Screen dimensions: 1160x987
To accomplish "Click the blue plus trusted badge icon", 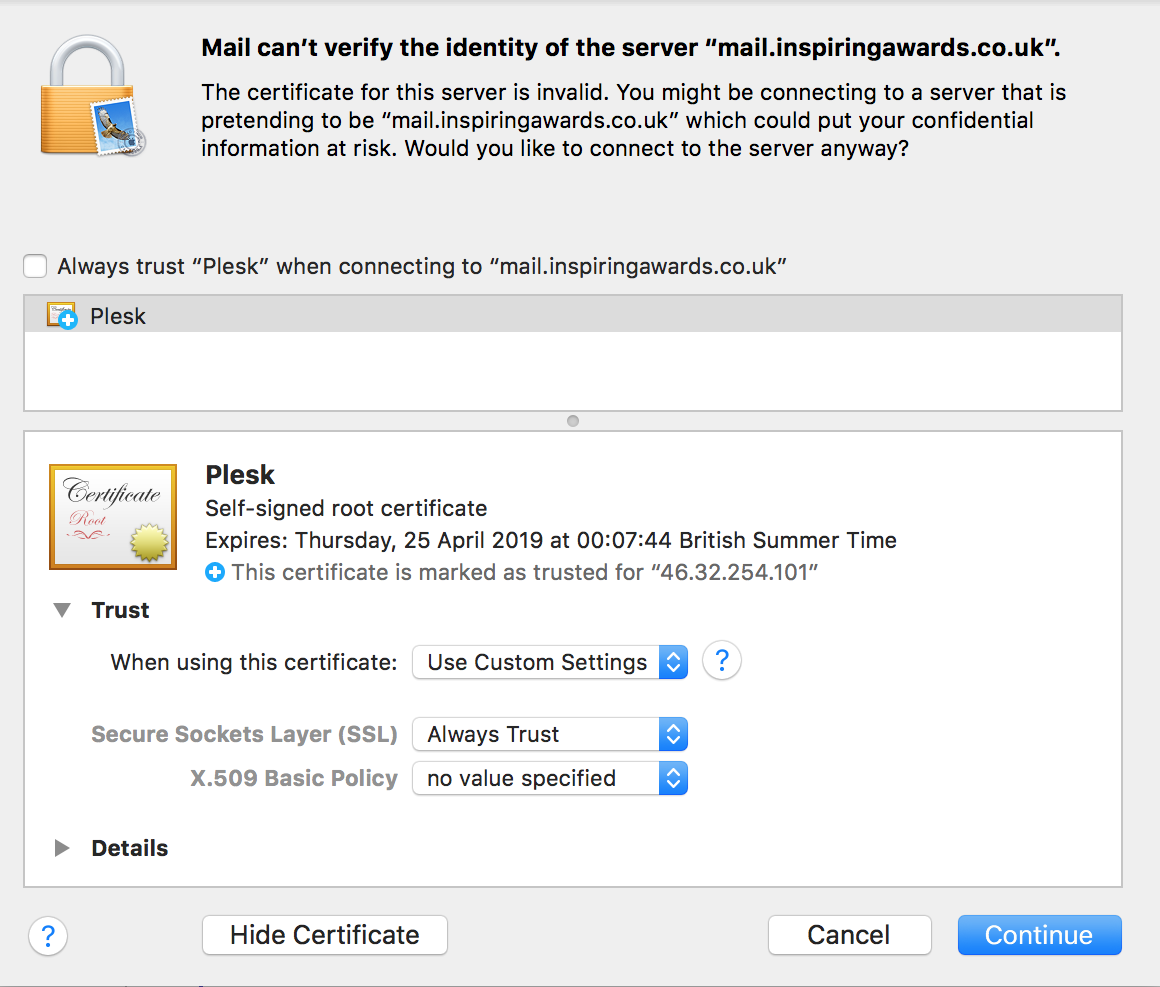I will click(x=215, y=572).
